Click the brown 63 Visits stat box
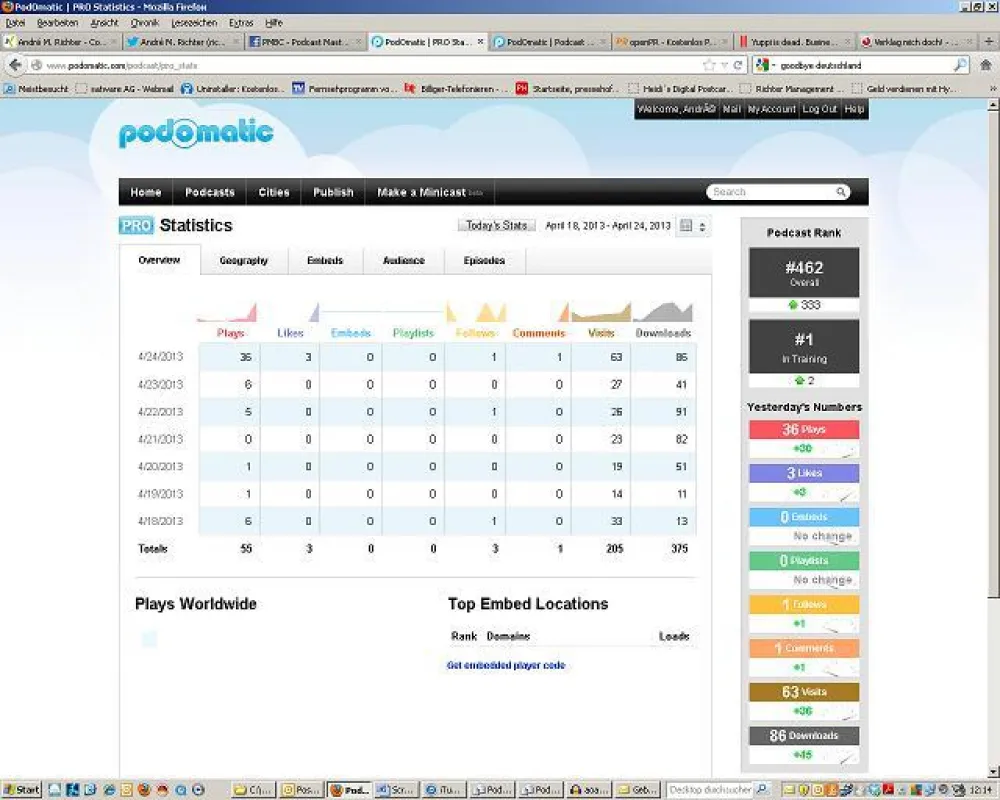This screenshot has height=800, width=1000. coord(804,692)
